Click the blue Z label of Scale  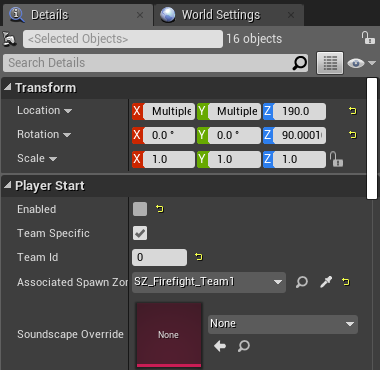click(268, 159)
